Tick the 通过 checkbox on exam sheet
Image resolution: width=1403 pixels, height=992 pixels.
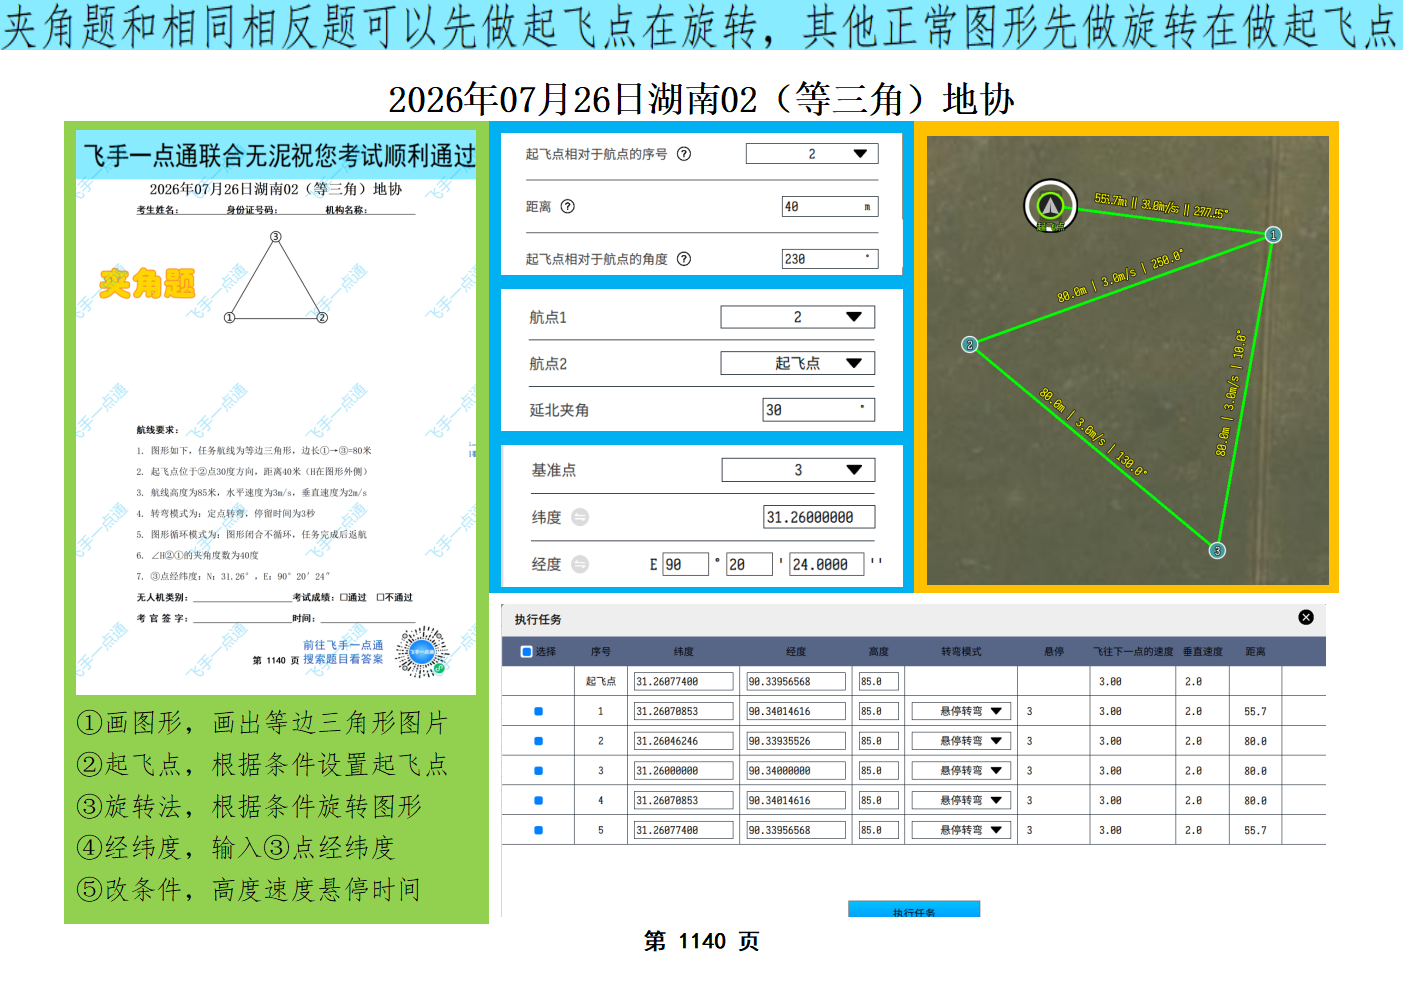(343, 598)
